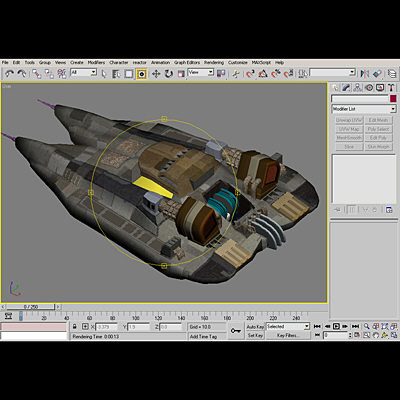Choose the Select Object arrow tool
The width and height of the screenshot is (400, 400).
pyautogui.click(x=104, y=74)
